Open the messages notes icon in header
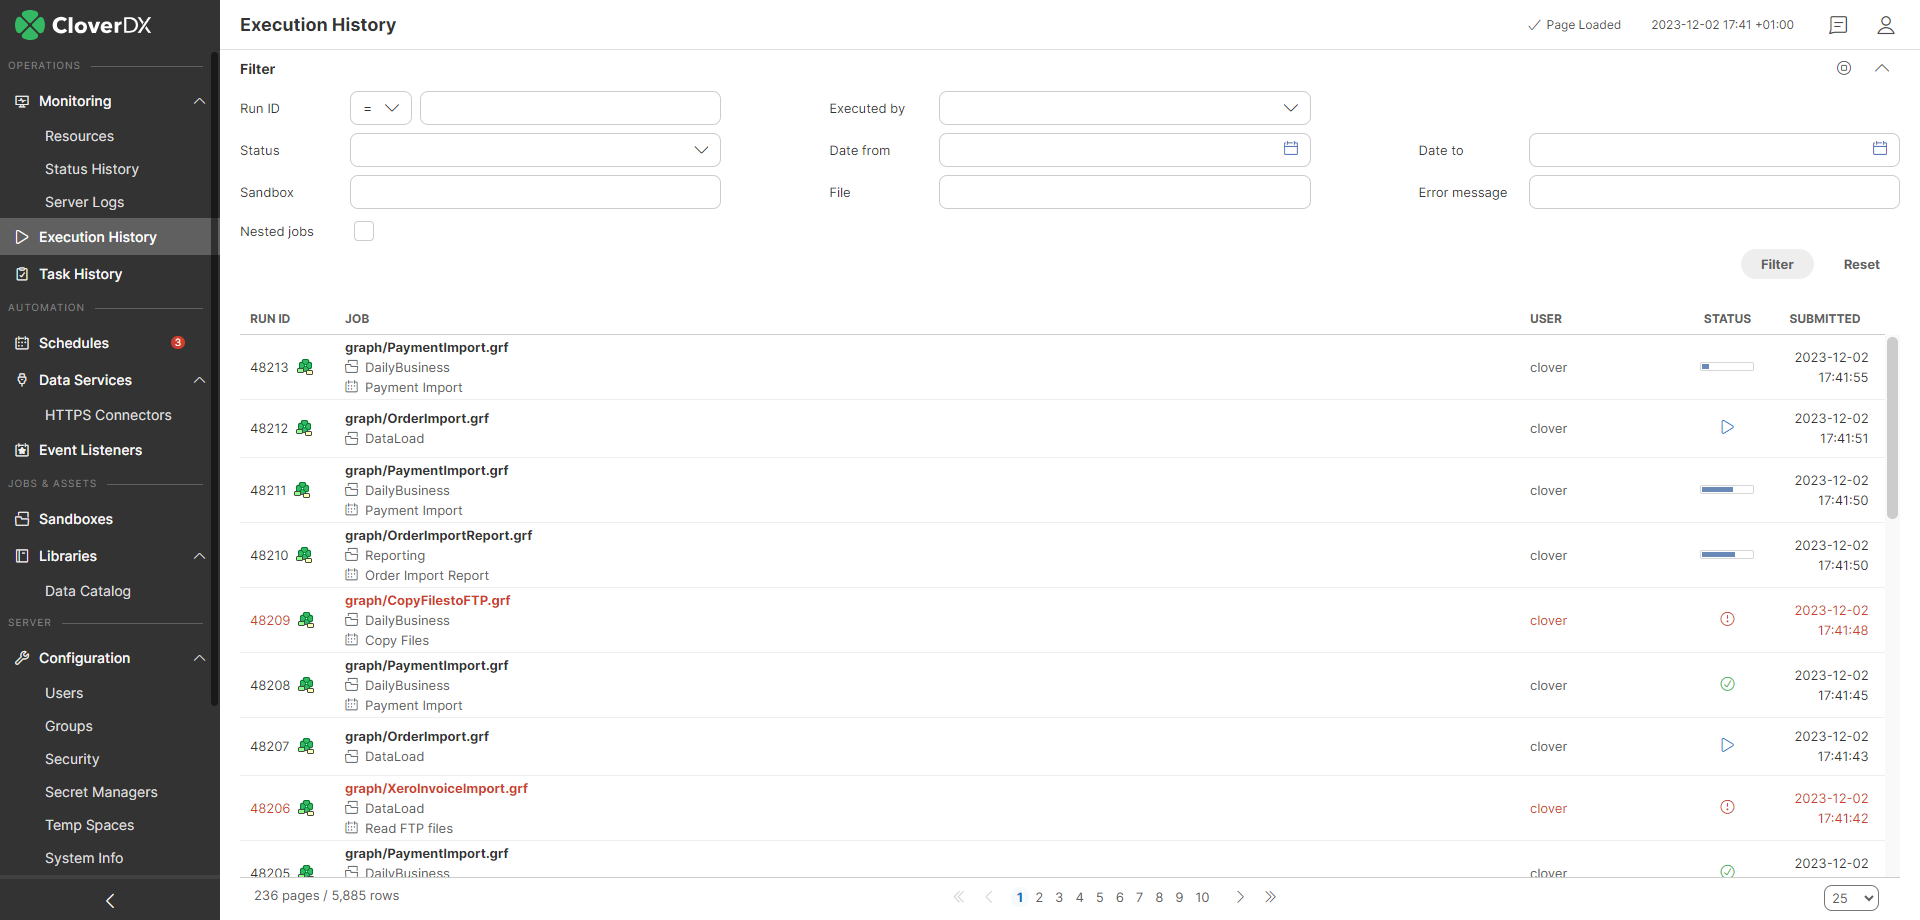The width and height of the screenshot is (1920, 920). click(x=1837, y=25)
